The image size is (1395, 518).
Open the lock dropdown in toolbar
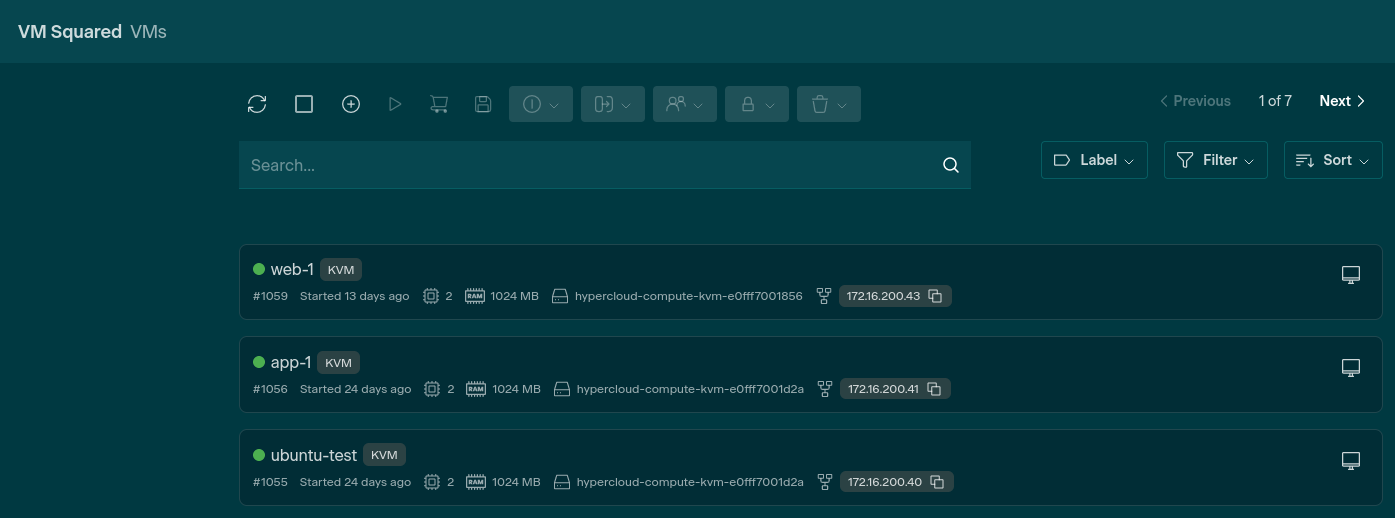[757, 104]
